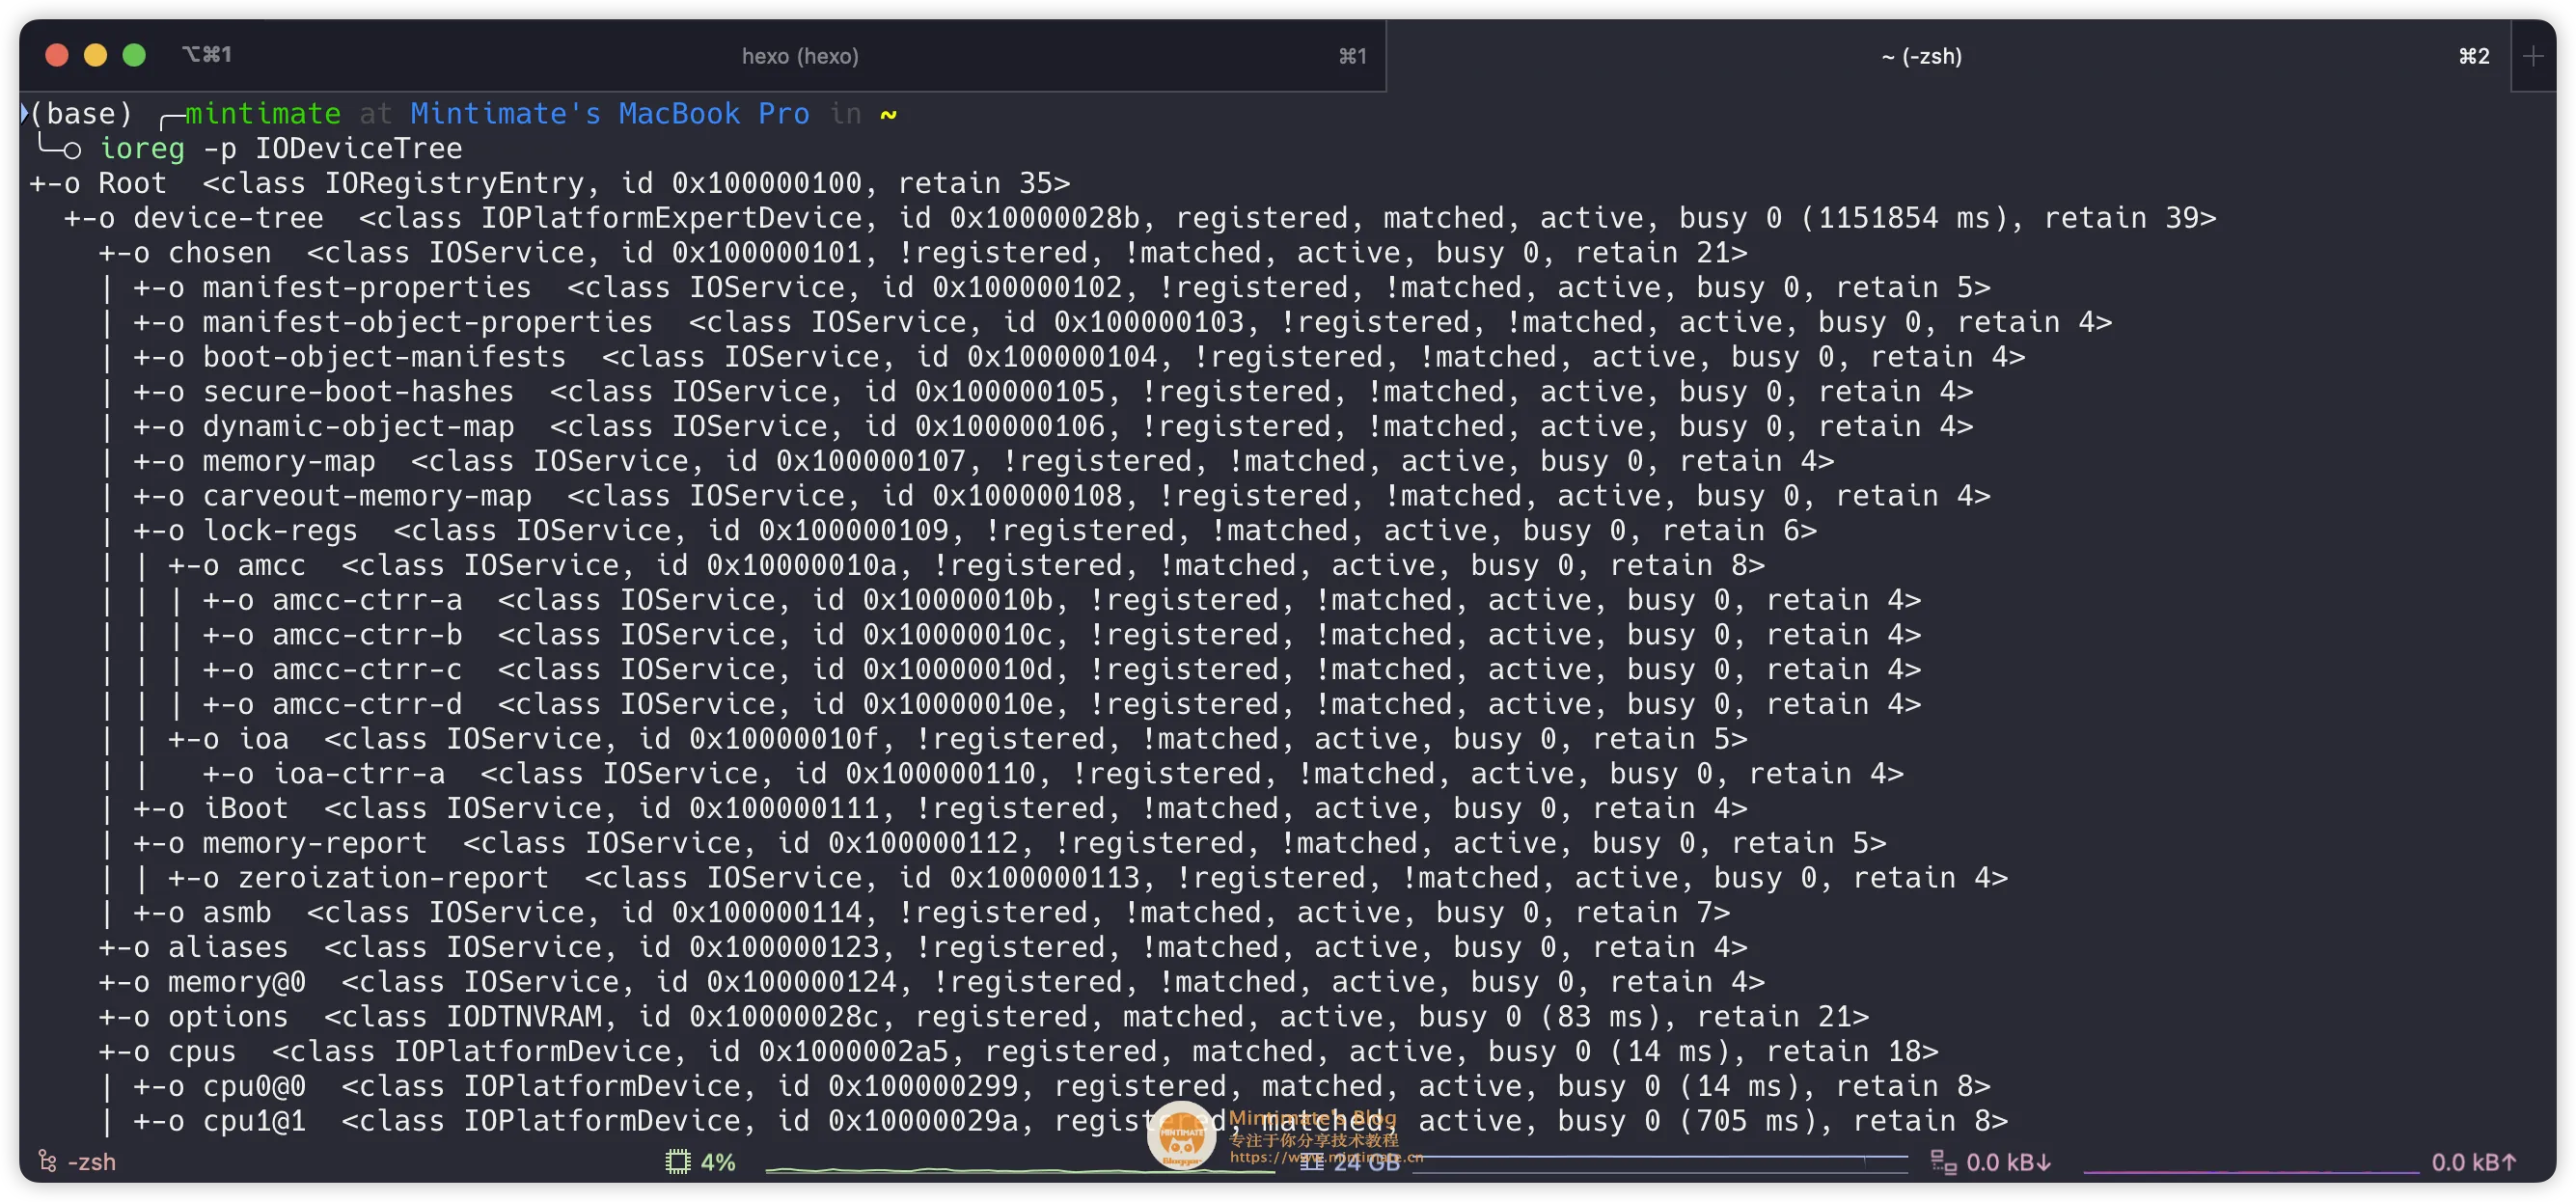
Task: Click the memory icon next to 24 GB
Action: (1312, 1162)
